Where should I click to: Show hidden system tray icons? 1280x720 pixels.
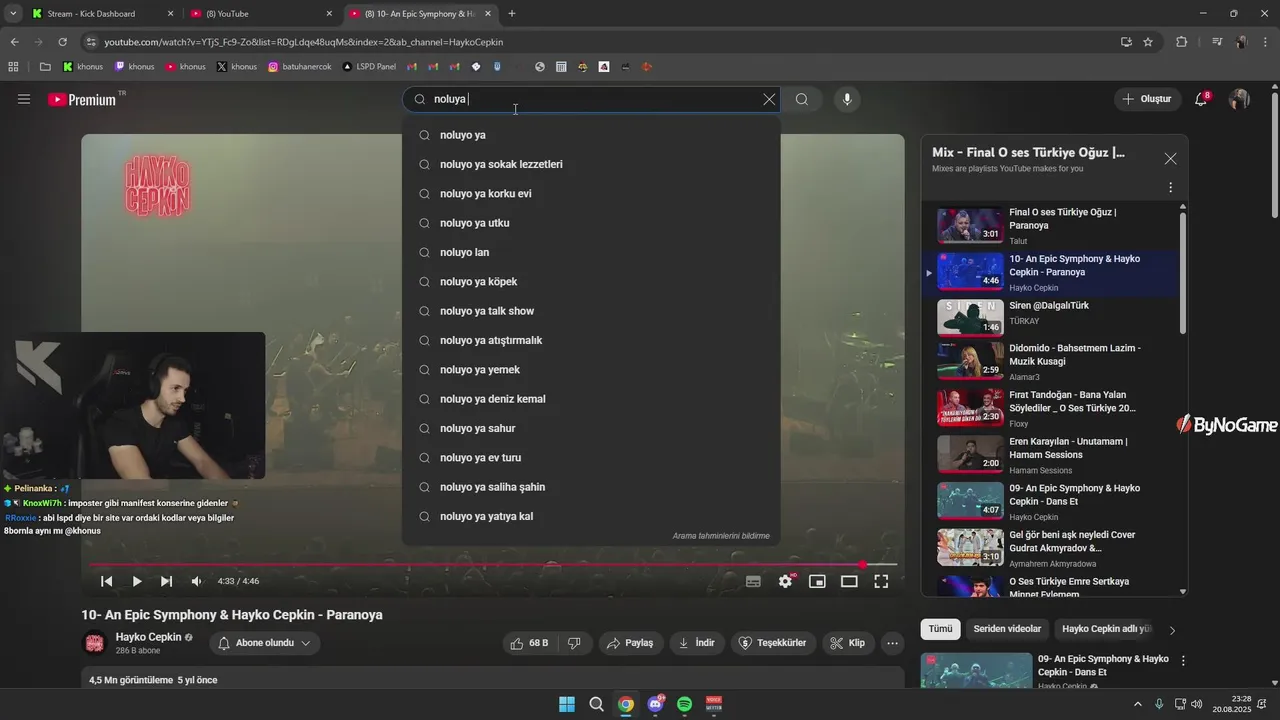(1139, 704)
